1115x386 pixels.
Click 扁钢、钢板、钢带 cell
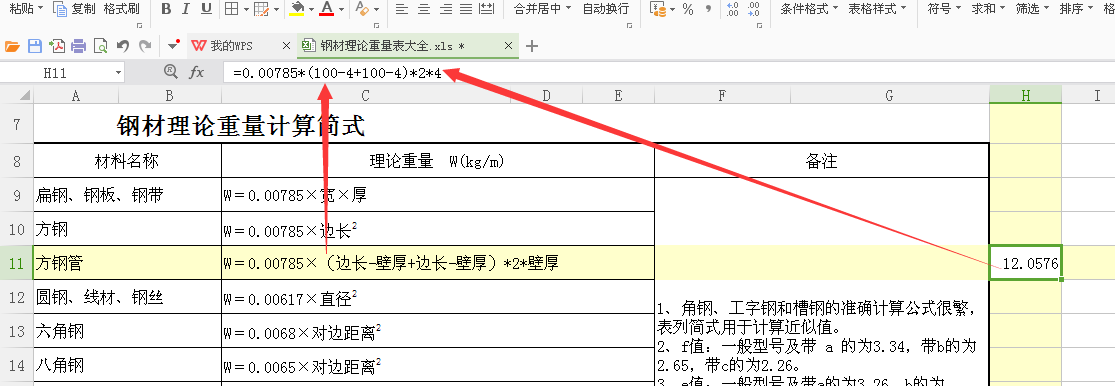coord(127,195)
